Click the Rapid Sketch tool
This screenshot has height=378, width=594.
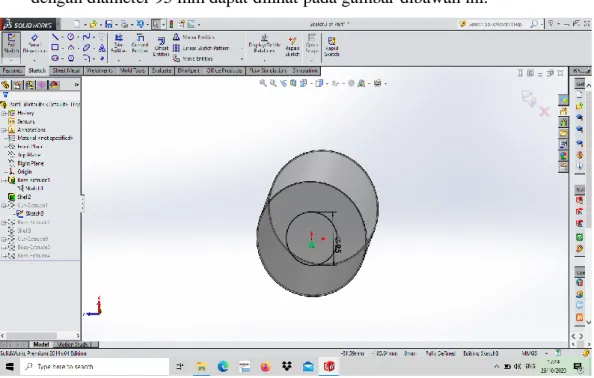point(331,46)
